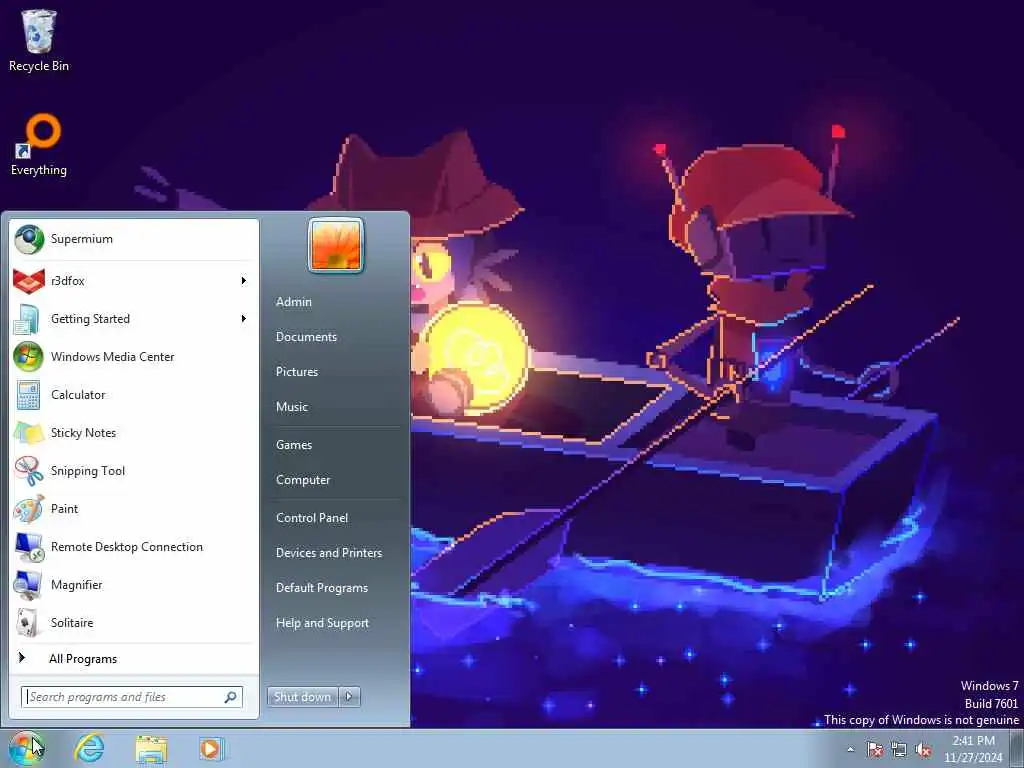The image size is (1024, 768).
Task: Show hidden tray icons arrow
Action: click(851, 750)
